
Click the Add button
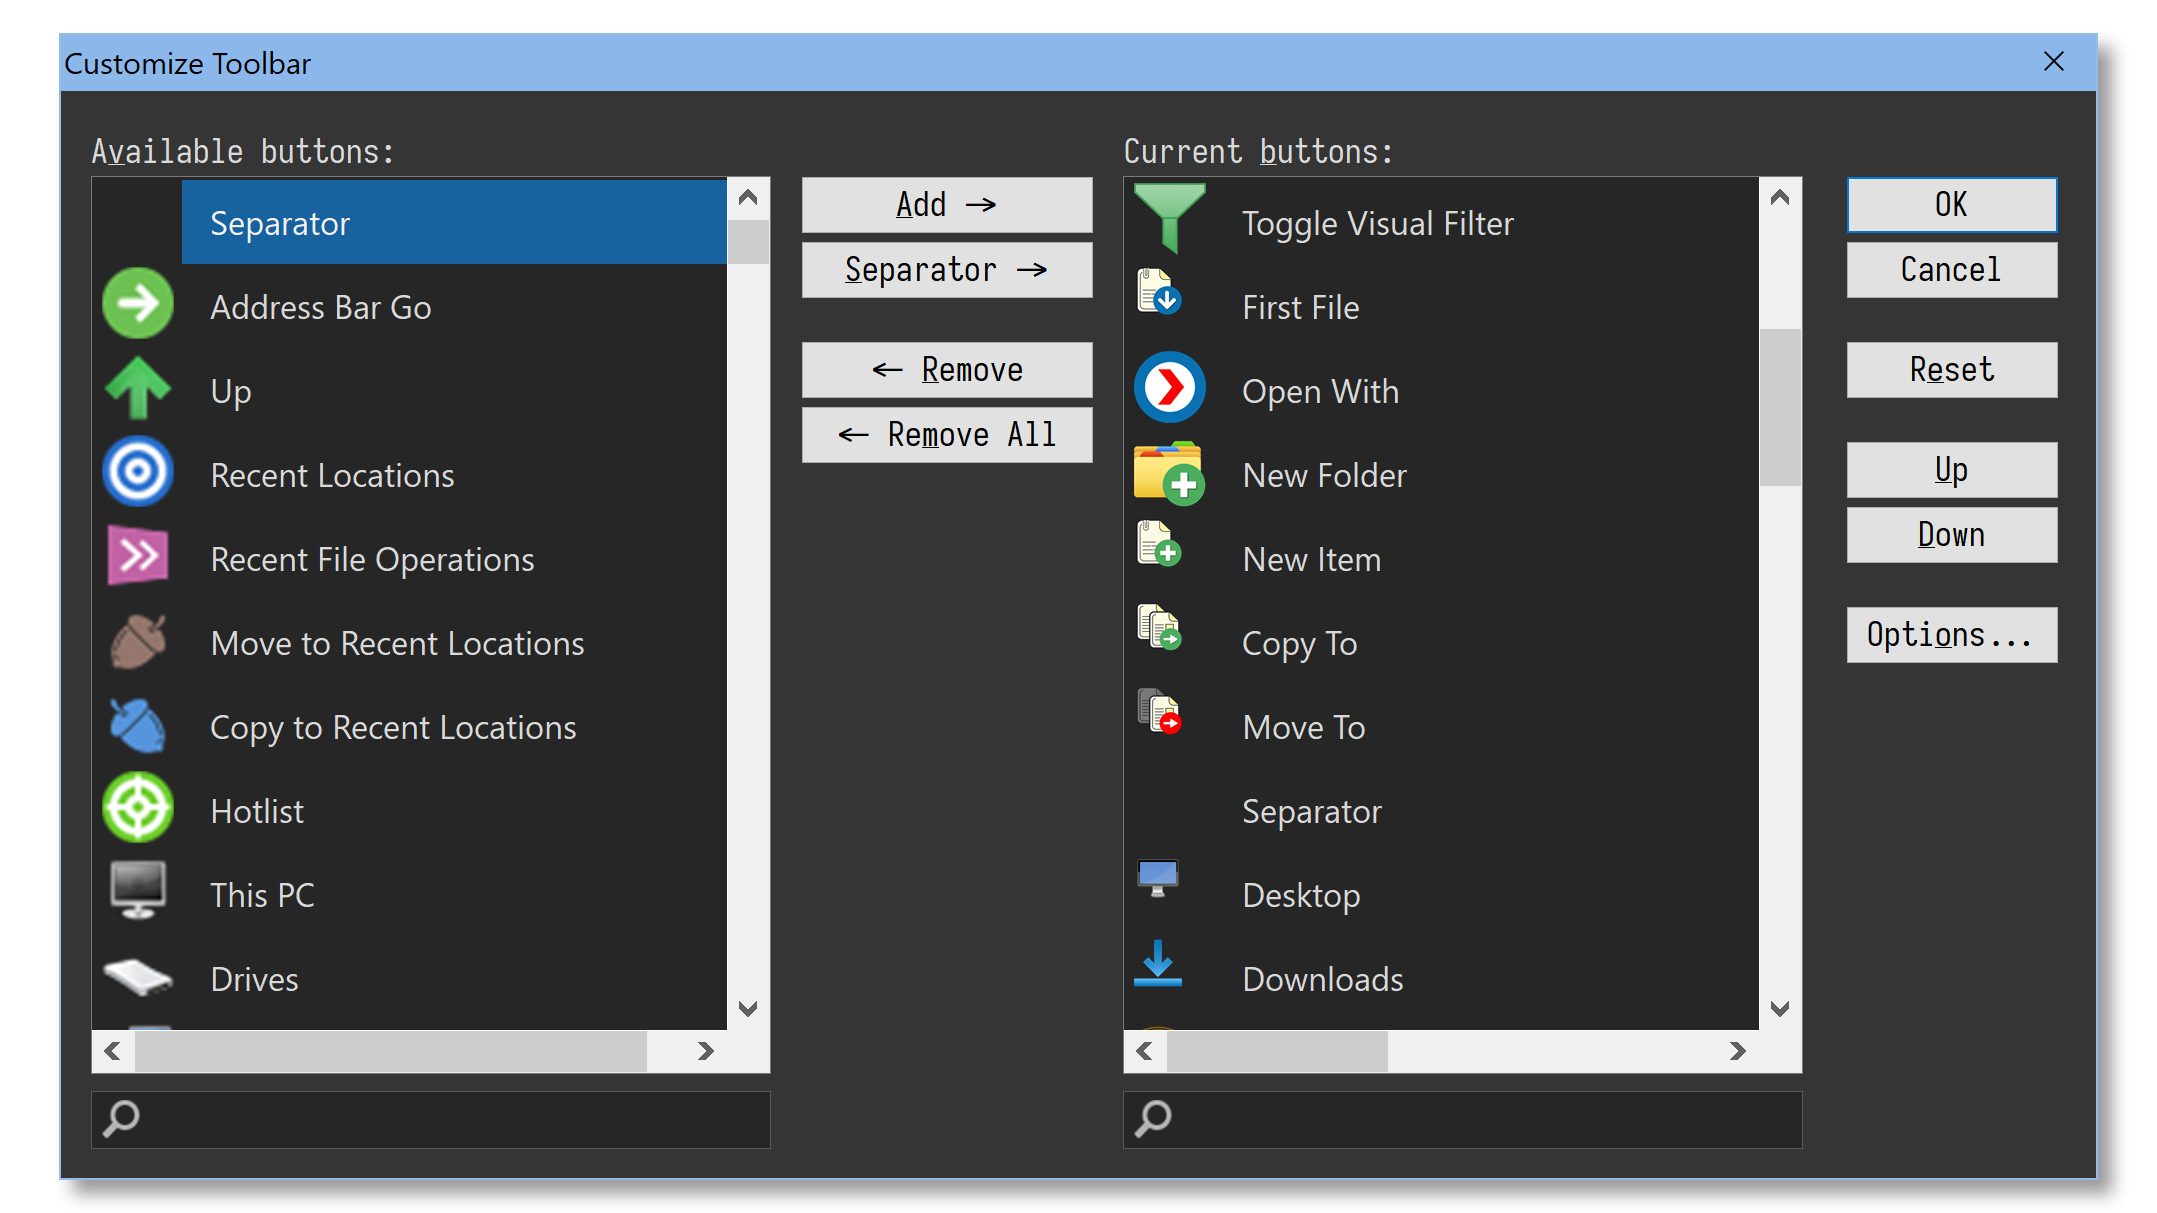point(946,204)
